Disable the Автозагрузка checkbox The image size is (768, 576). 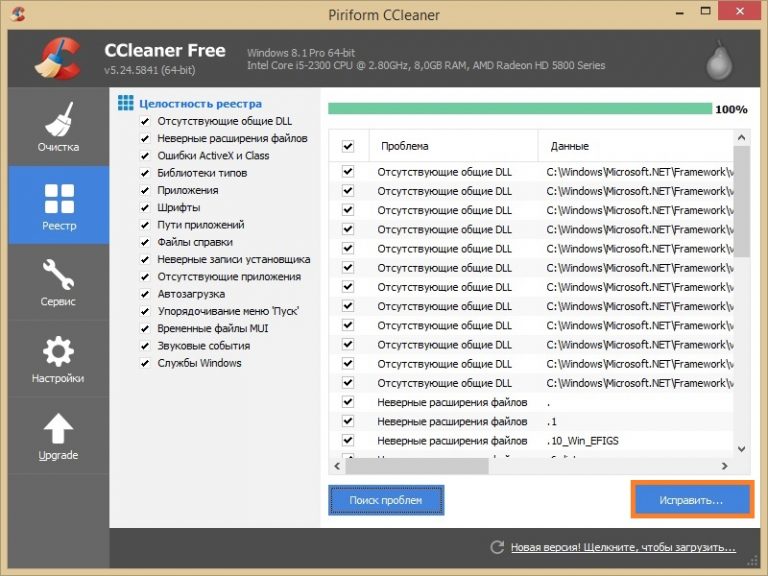(145, 294)
